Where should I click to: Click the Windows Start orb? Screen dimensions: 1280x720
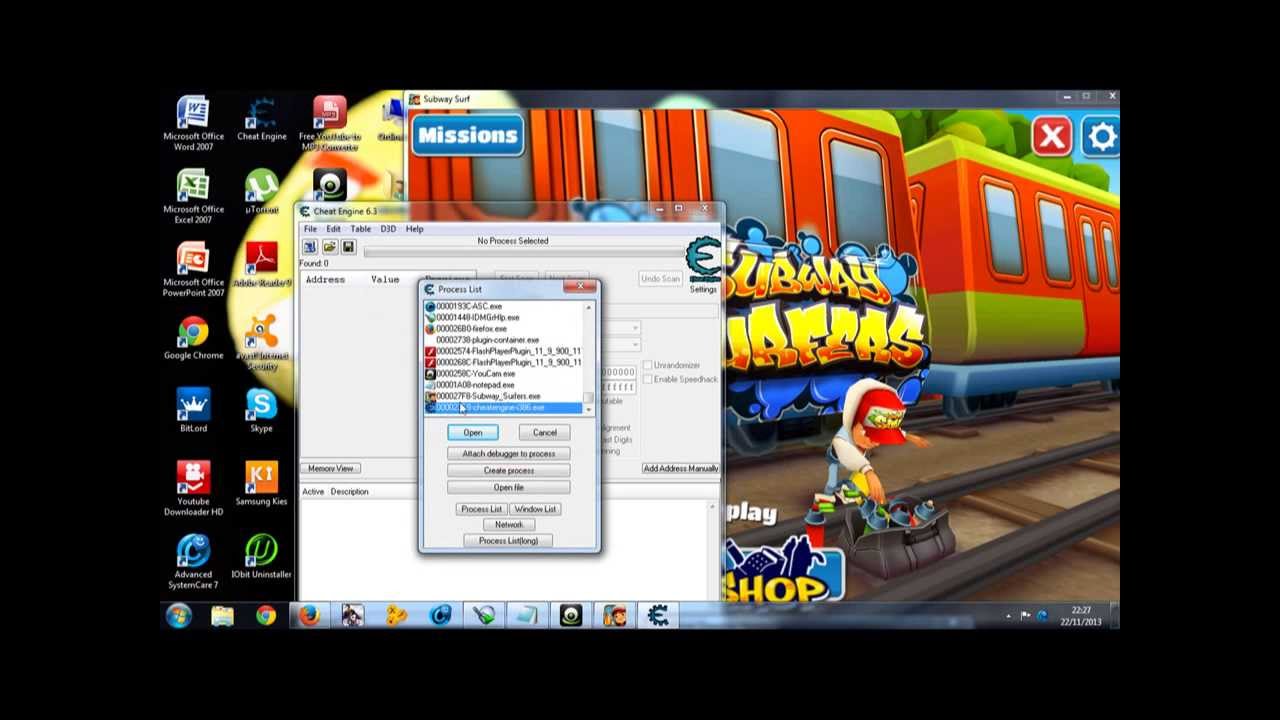click(178, 616)
